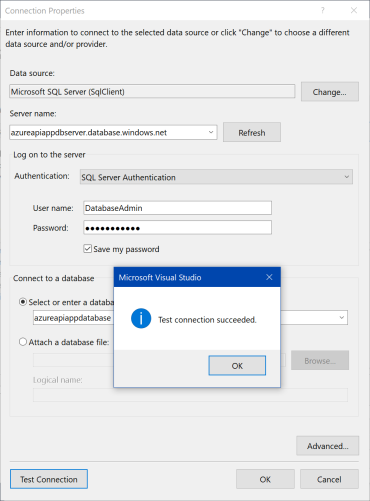Click OK at the bottom of Connection Properties
The height and width of the screenshot is (501, 370).
[265, 479]
